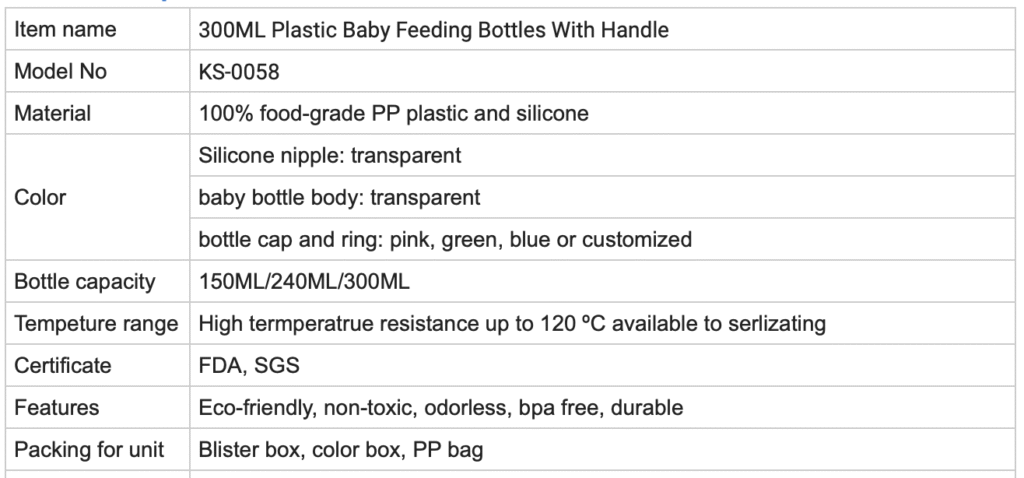Click the food-grade PP plastic and silicone cell
The height and width of the screenshot is (478, 1024).
click(393, 114)
